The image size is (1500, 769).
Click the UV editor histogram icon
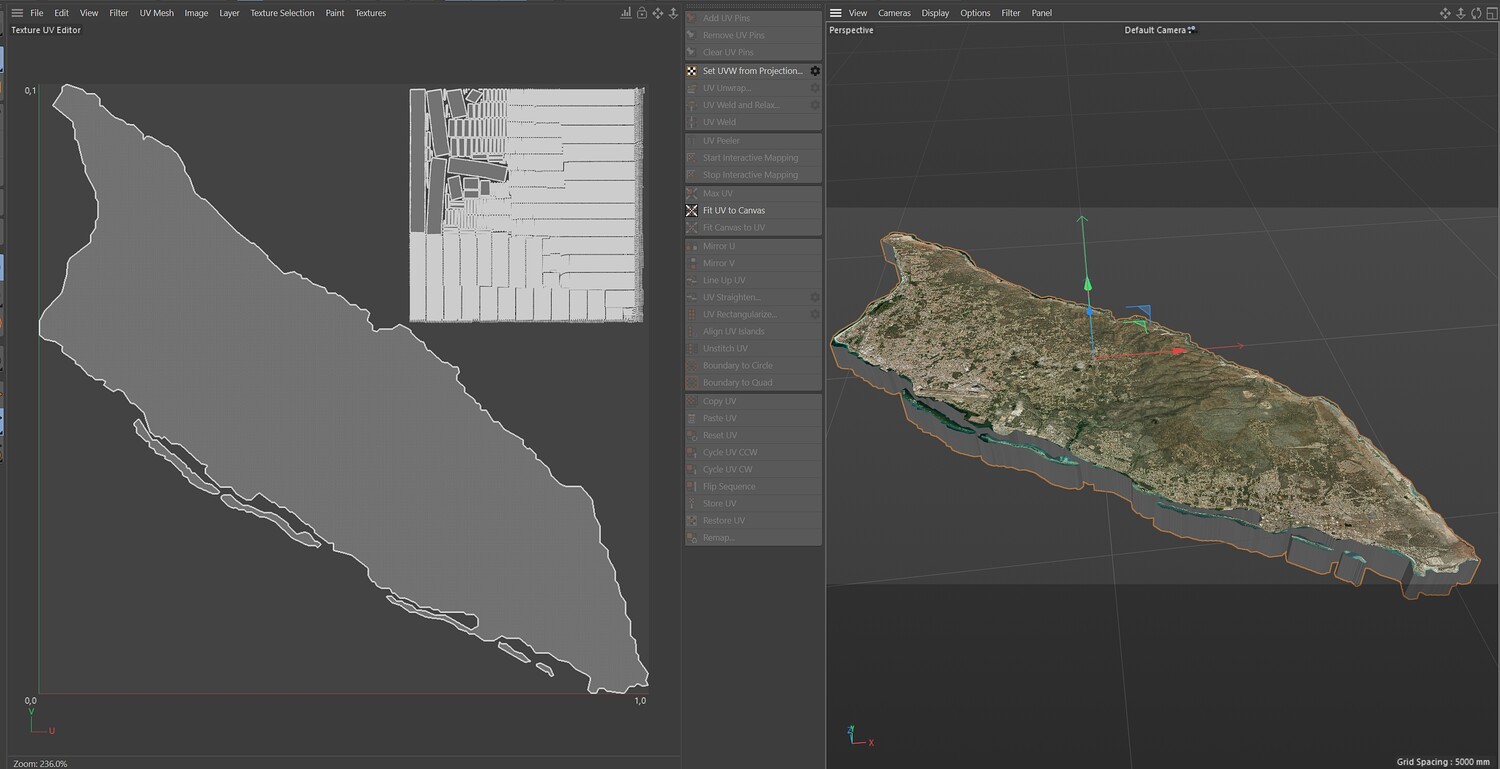[626, 13]
